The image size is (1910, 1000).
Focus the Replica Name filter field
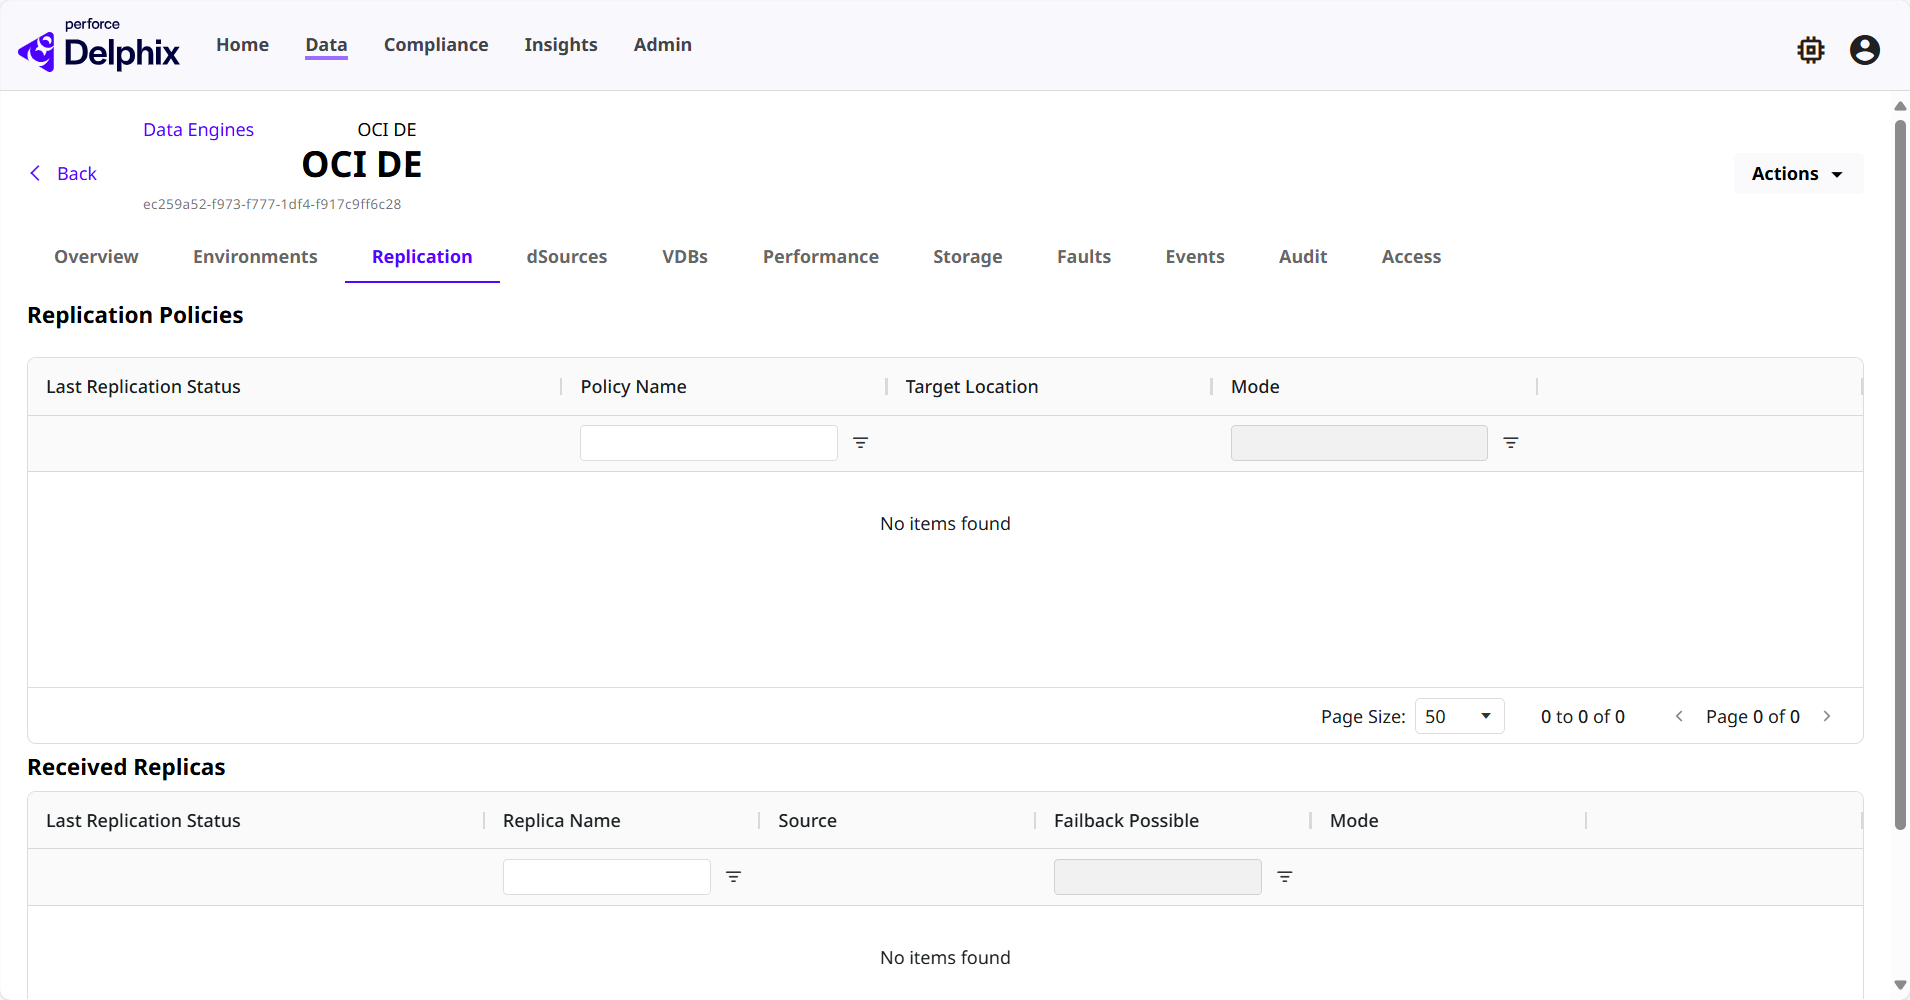pos(607,877)
